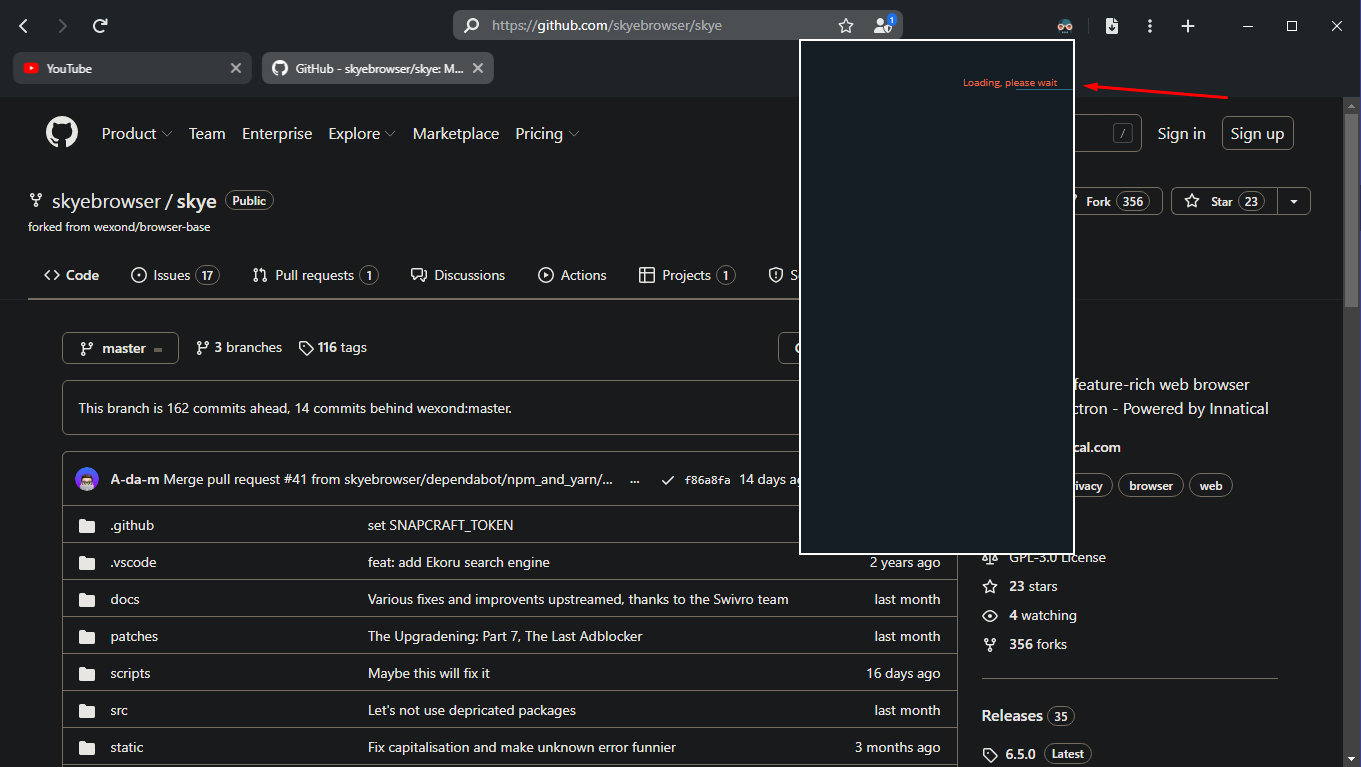Open the Star button dropdown arrow

pos(1294,200)
